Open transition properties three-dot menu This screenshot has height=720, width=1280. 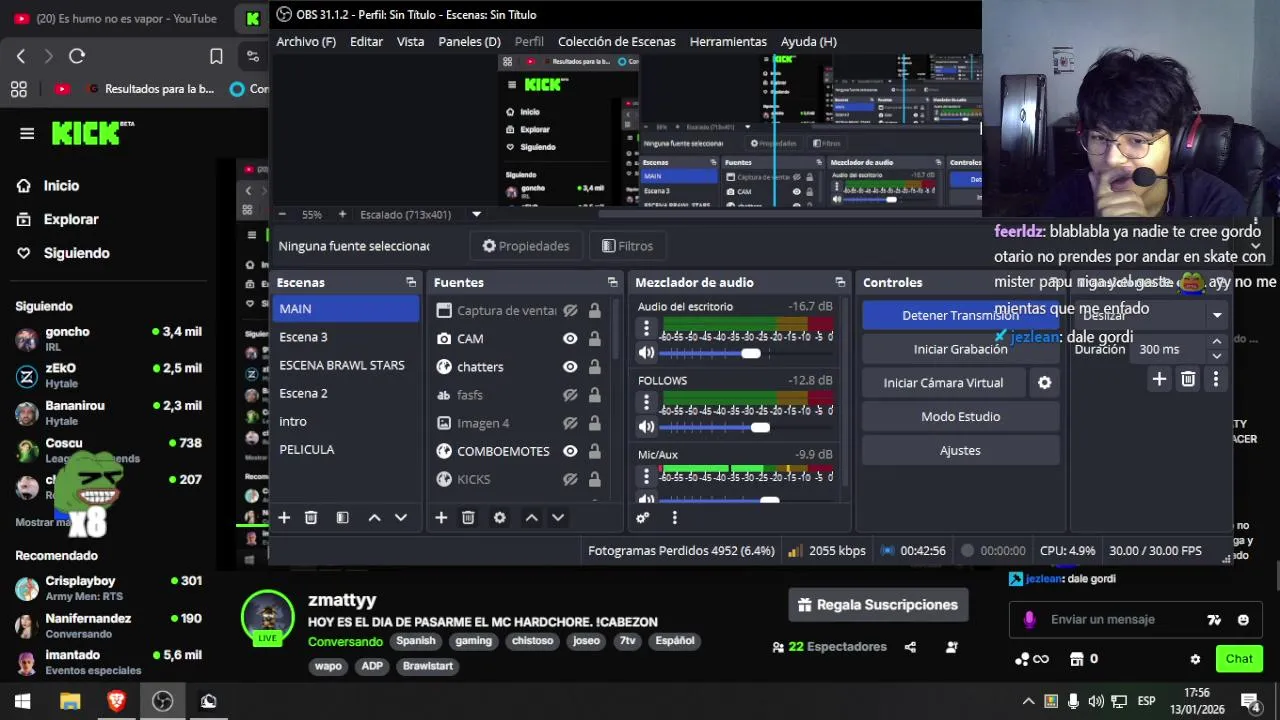click(x=1216, y=379)
